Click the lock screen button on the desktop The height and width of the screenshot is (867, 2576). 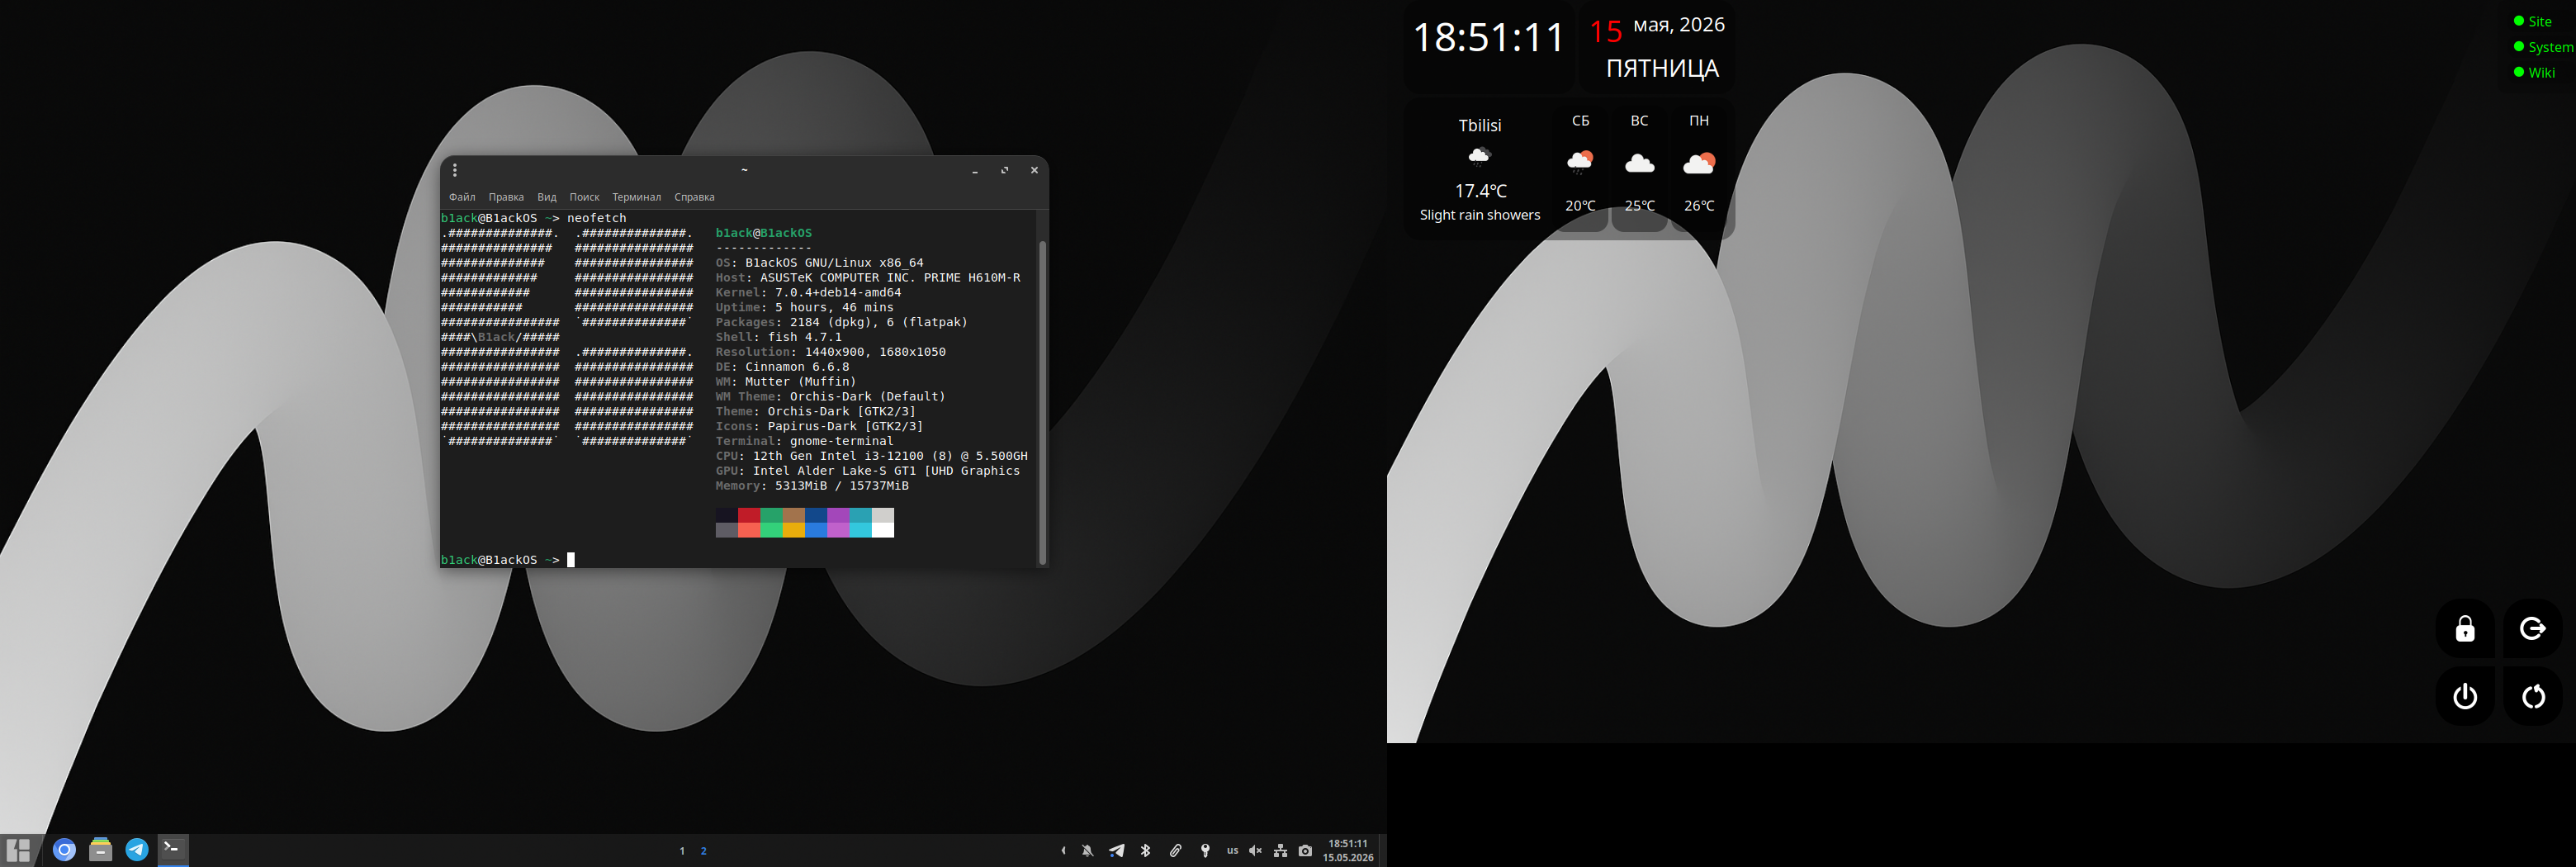[2465, 628]
